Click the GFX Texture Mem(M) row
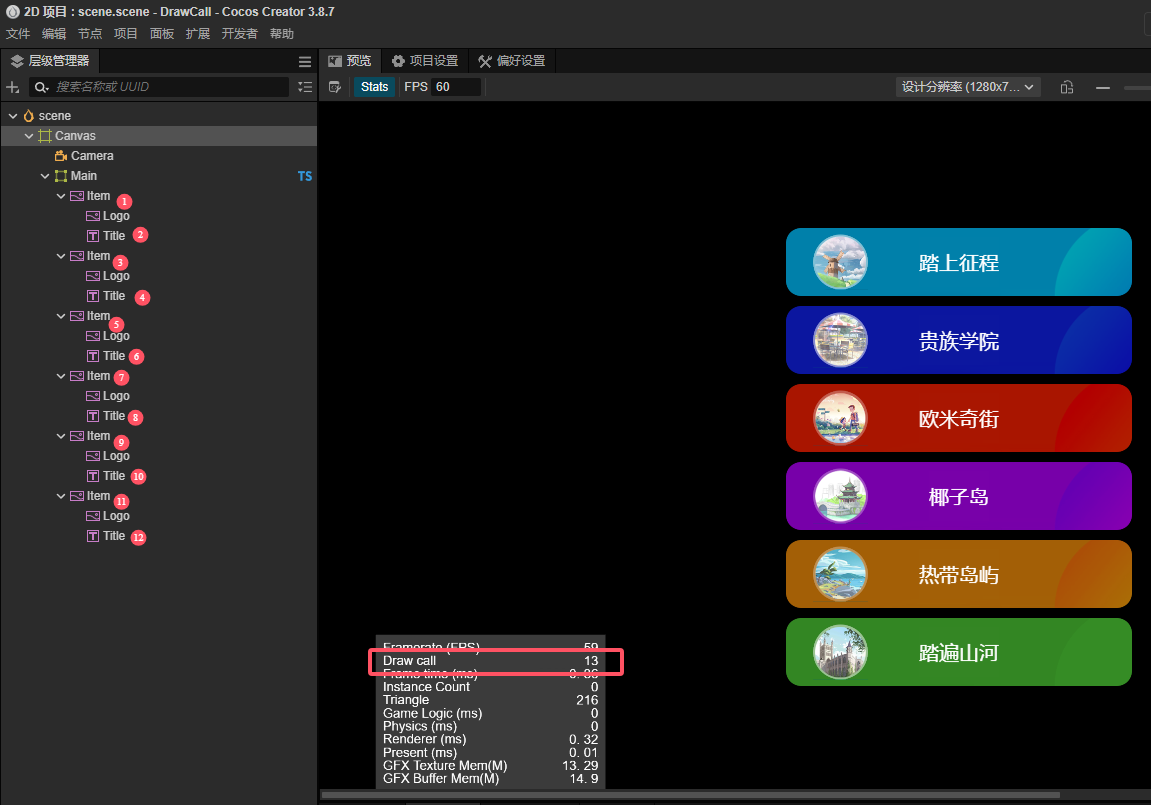1151x805 pixels. tap(490, 765)
